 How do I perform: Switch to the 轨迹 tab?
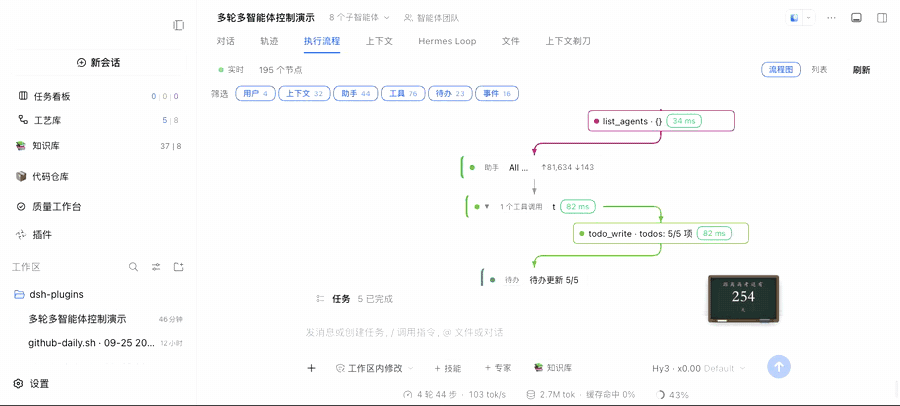(269, 41)
